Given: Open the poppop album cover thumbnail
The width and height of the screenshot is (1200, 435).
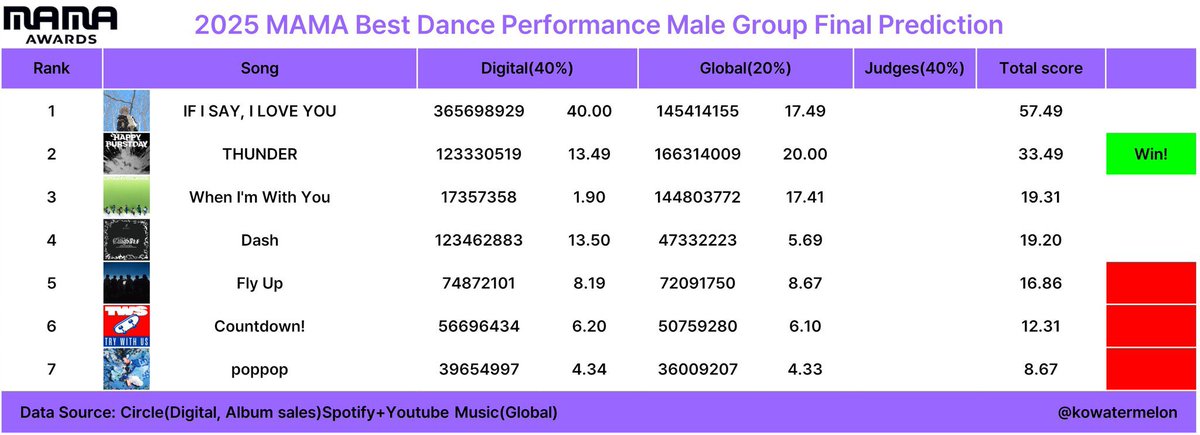Looking at the screenshot, I should click(x=127, y=369).
